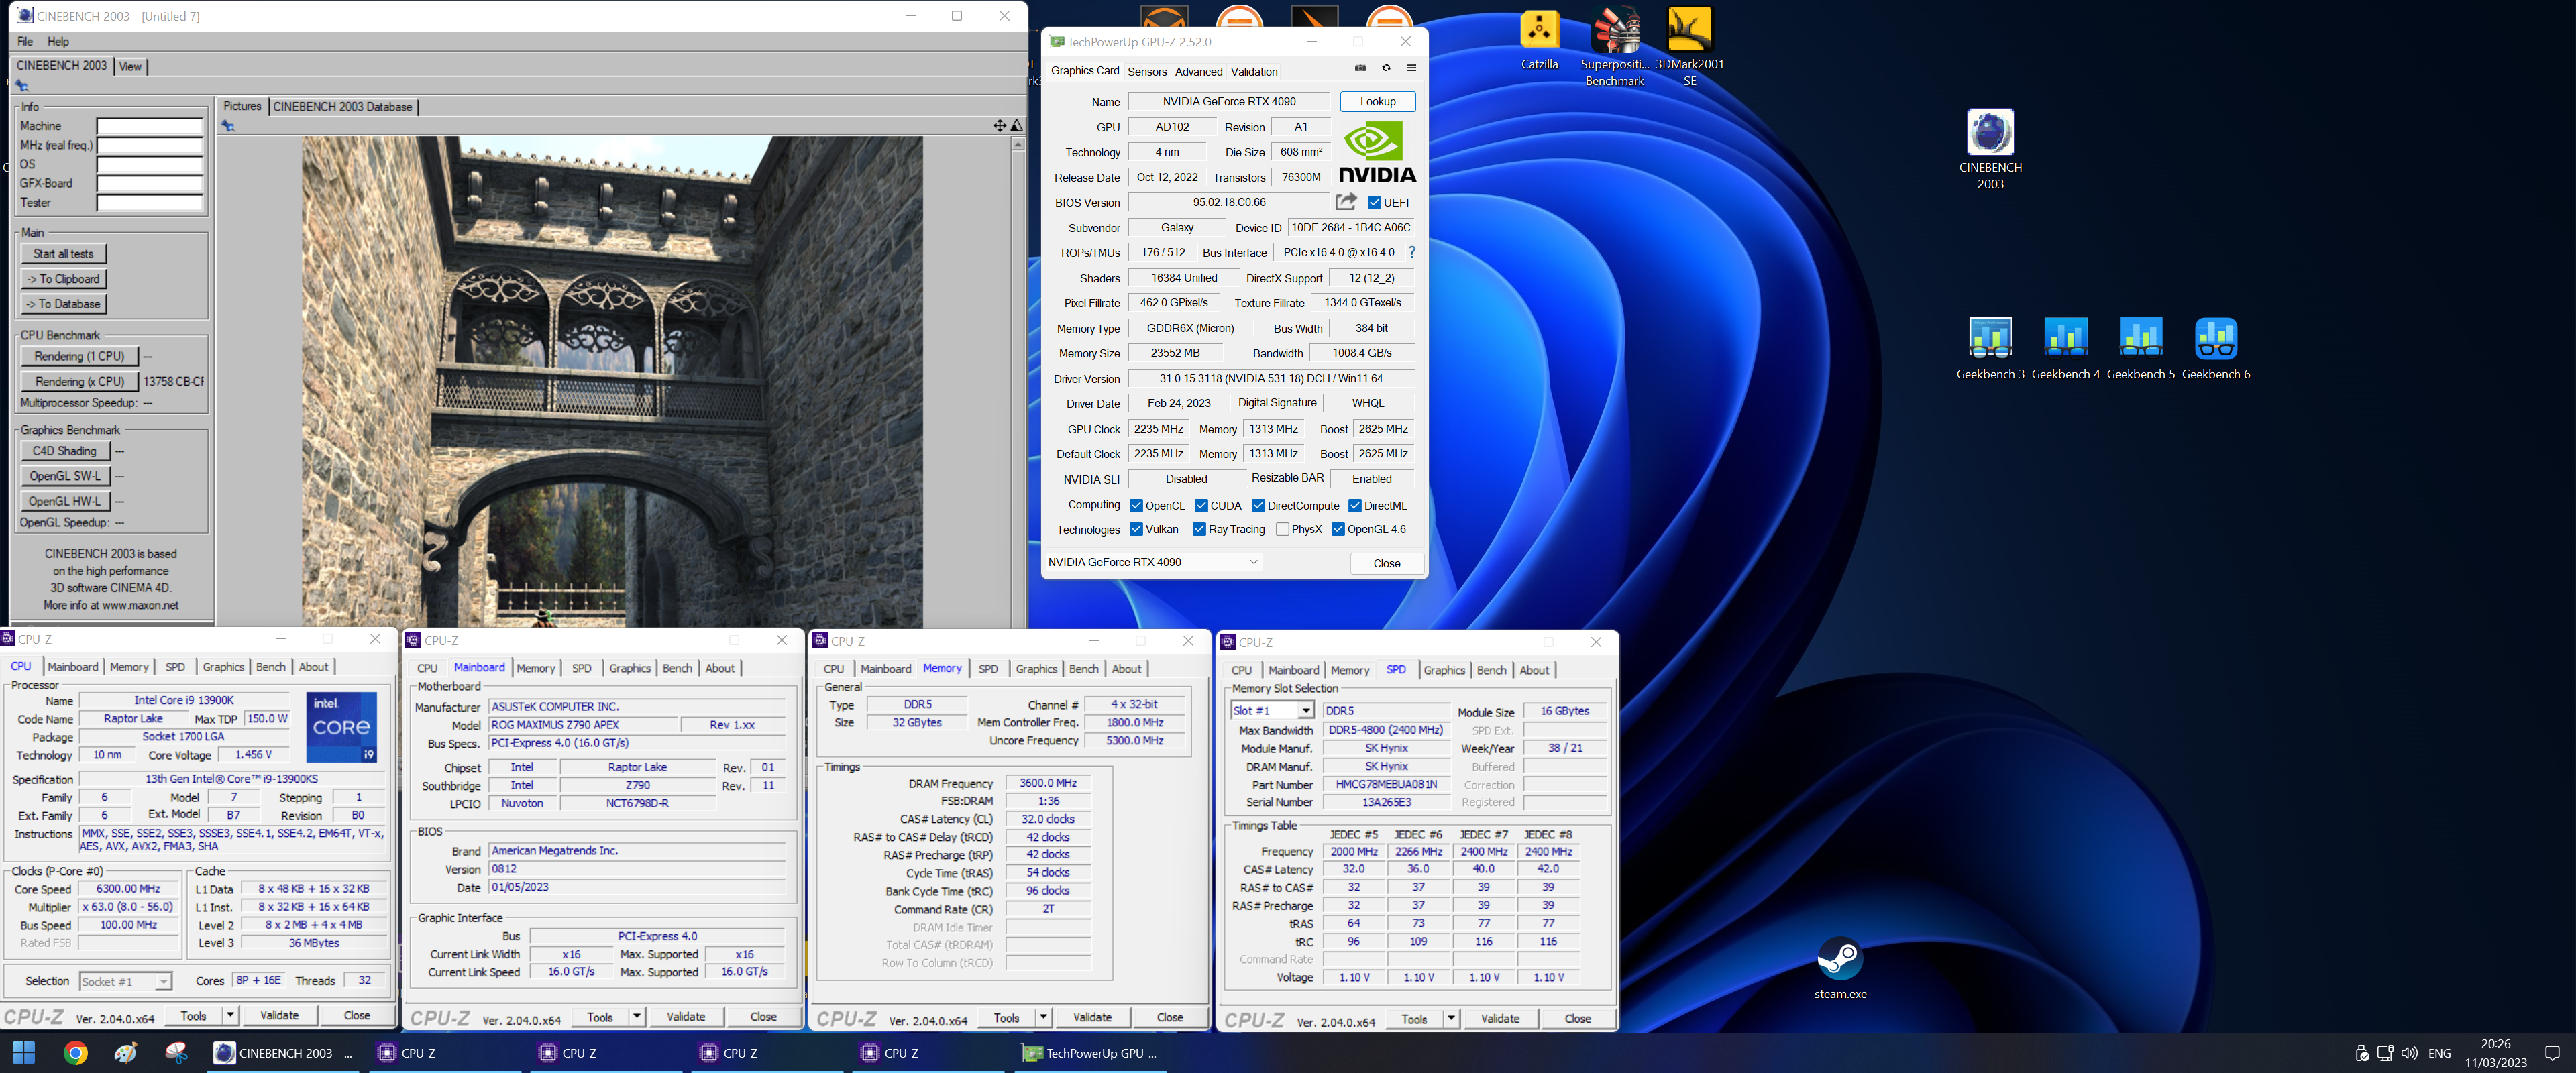This screenshot has height=1073, width=2576.
Task: Open the Geekbench 4 desktop icon
Action: tap(2065, 348)
